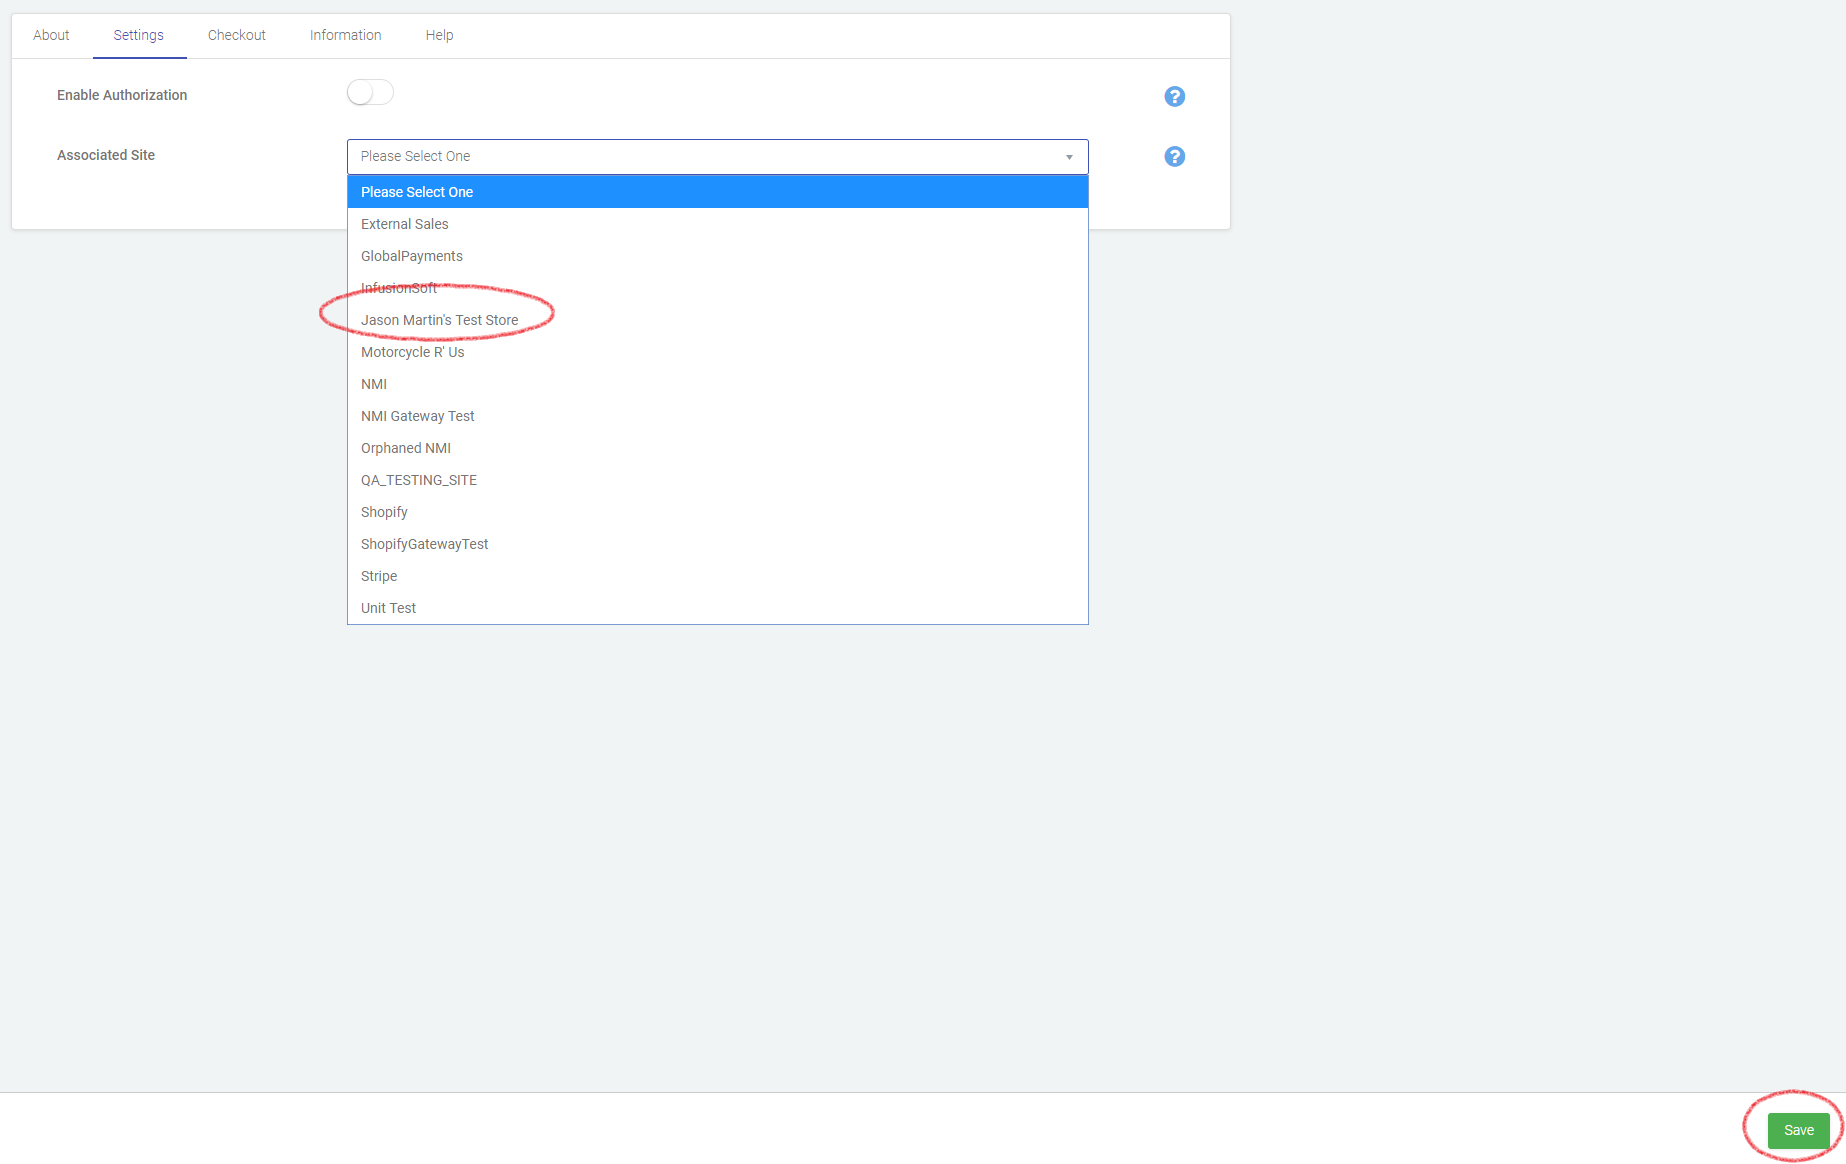This screenshot has width=1846, height=1164.
Task: Collapse the Associated Site dropdown arrow
Action: (1069, 157)
